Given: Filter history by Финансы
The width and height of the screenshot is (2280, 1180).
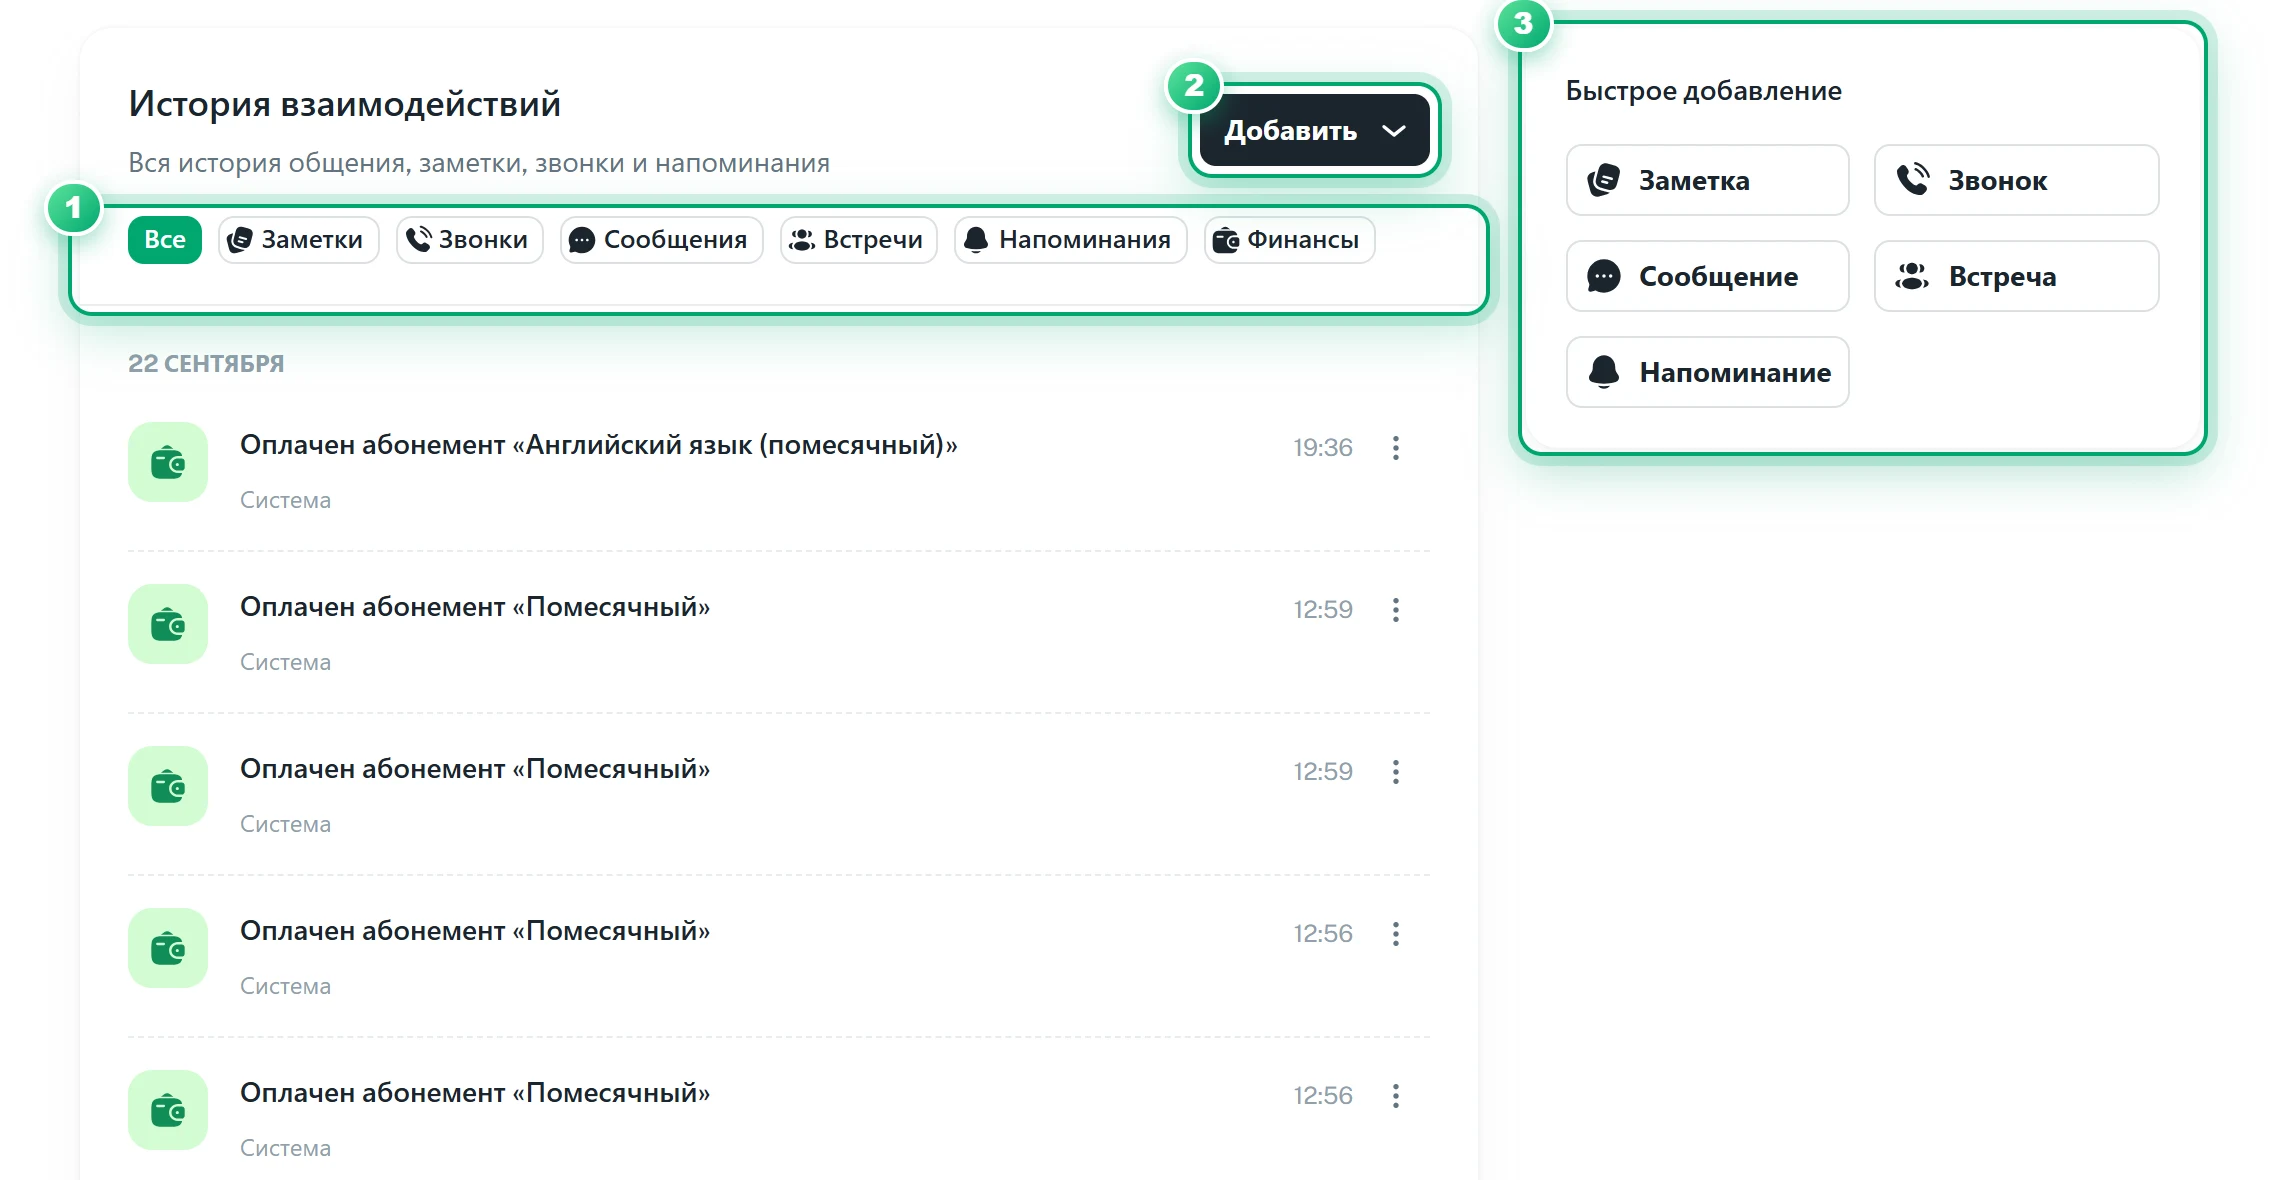Looking at the screenshot, I should pyautogui.click(x=1289, y=240).
